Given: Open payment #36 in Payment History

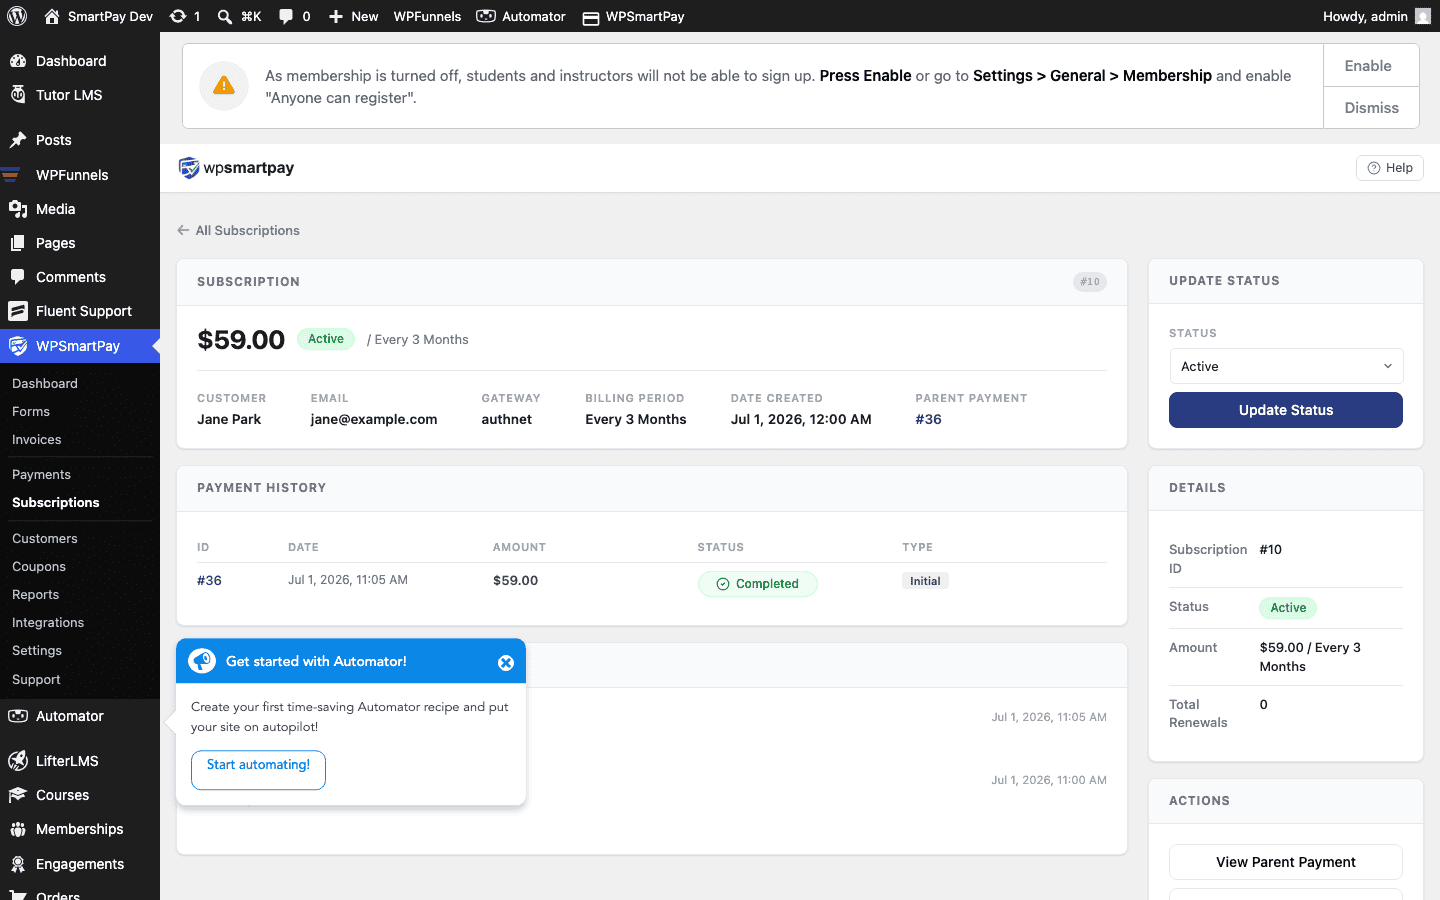Looking at the screenshot, I should pos(209,580).
